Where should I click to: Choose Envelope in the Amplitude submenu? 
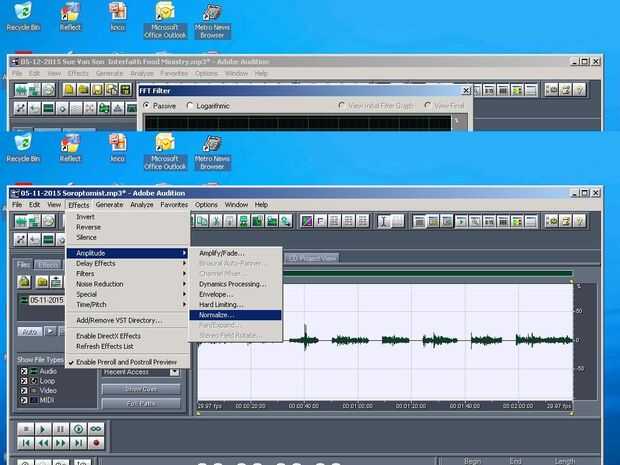(236, 294)
